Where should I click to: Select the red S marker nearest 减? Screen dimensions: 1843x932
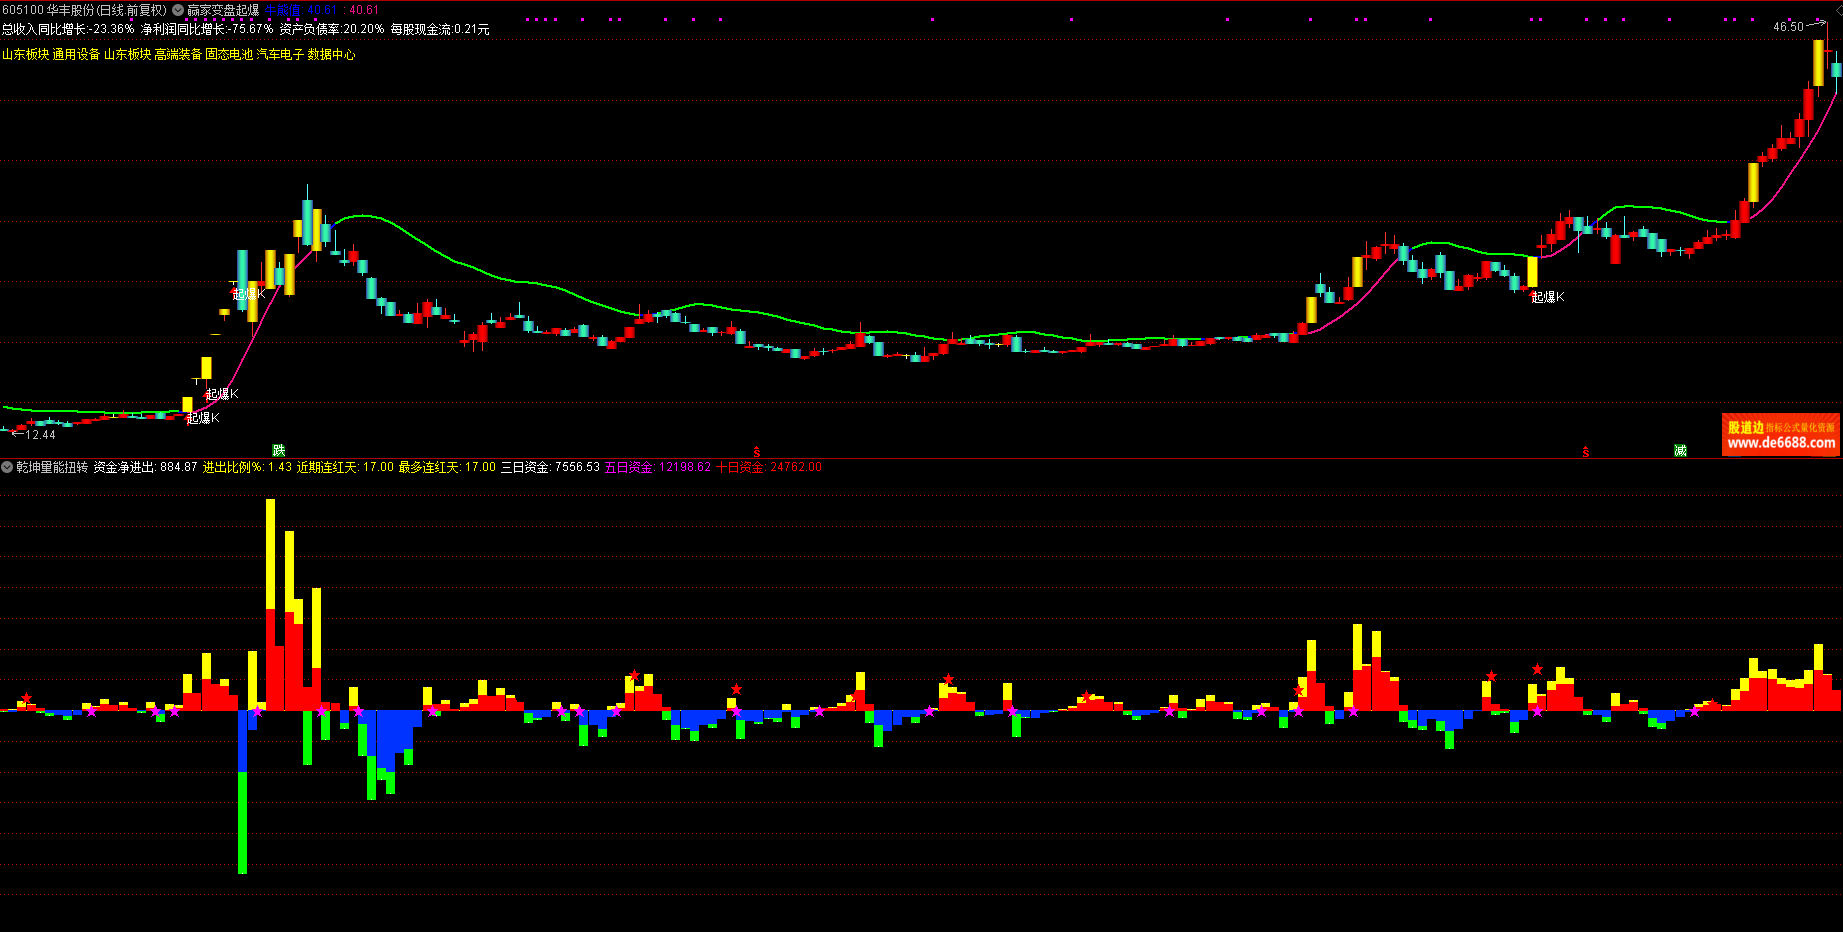point(1586,453)
